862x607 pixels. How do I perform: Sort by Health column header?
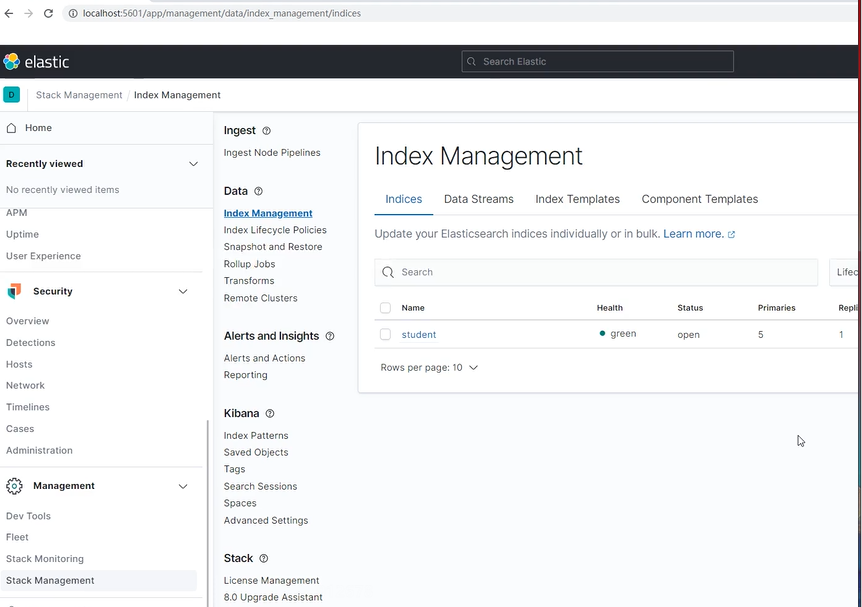click(x=610, y=308)
